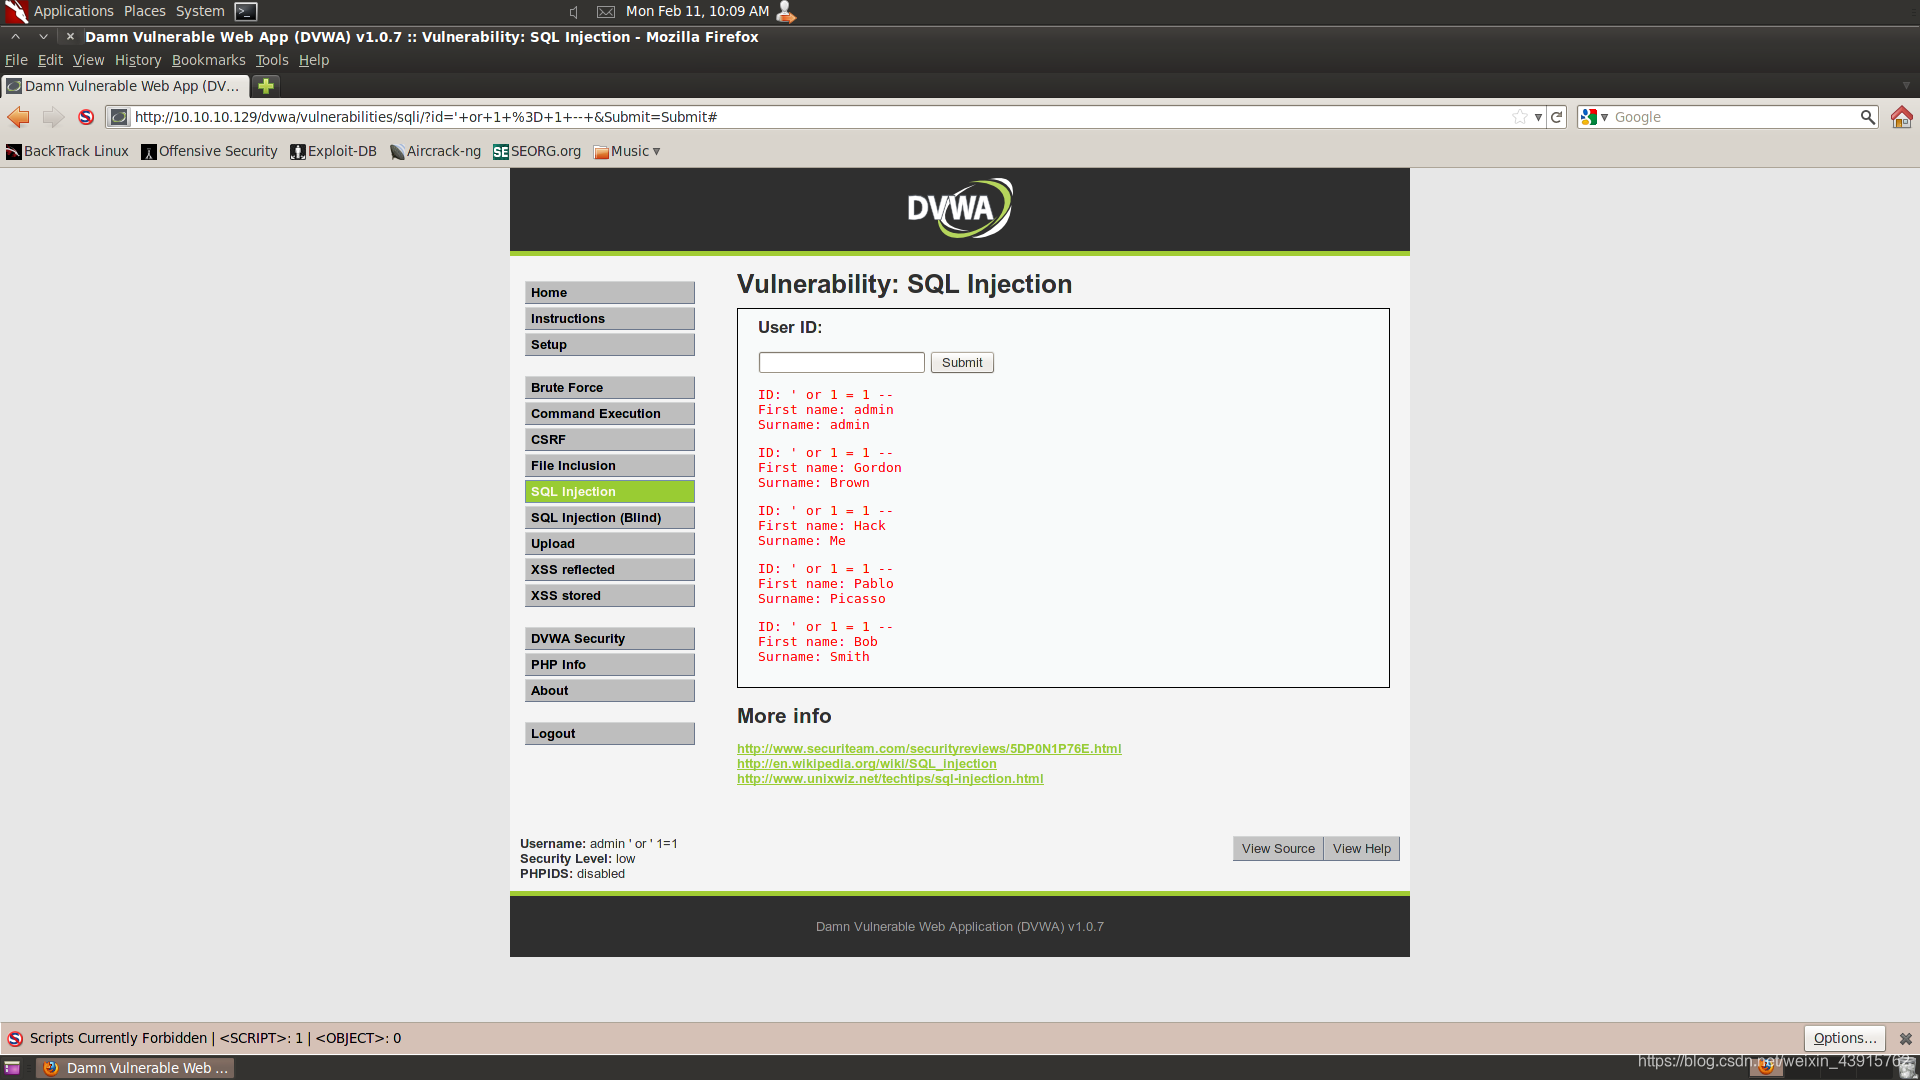The width and height of the screenshot is (1920, 1080).
Task: Click the user switcher icon in panel
Action: point(786,12)
